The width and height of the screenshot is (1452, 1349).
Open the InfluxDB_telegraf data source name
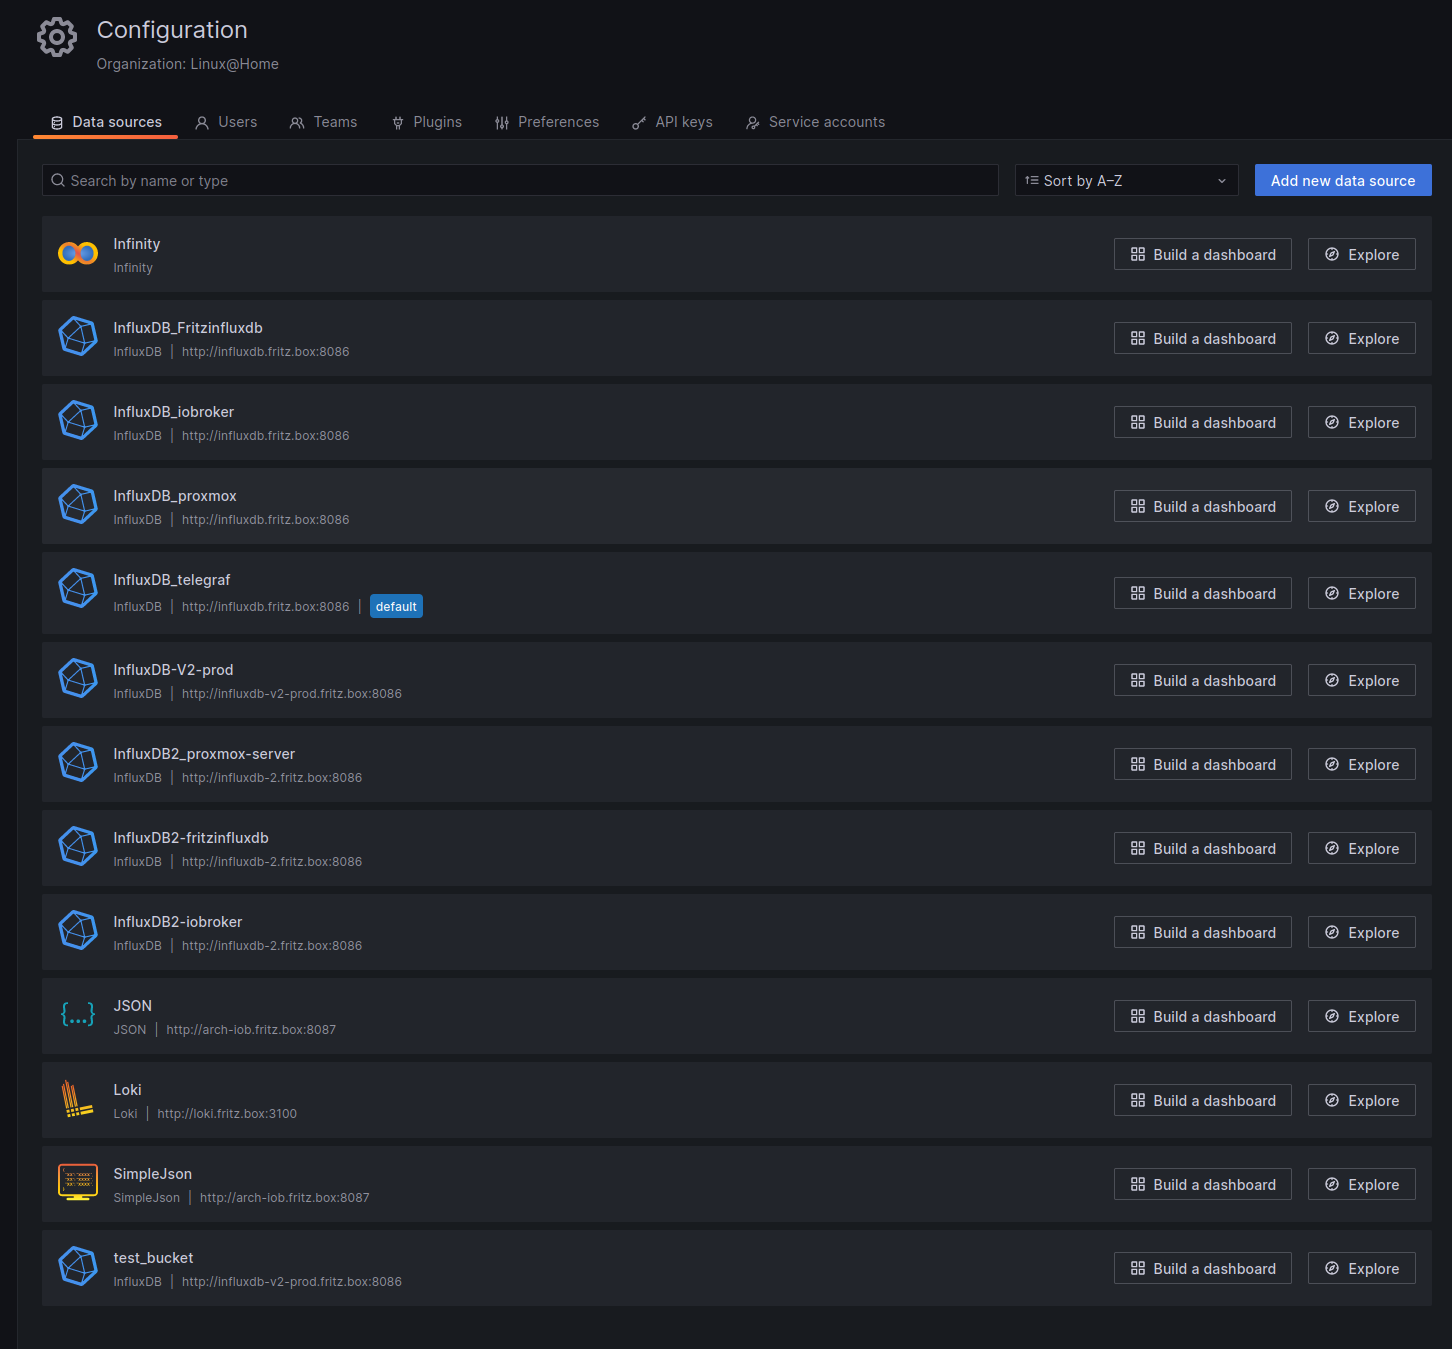coord(172,580)
